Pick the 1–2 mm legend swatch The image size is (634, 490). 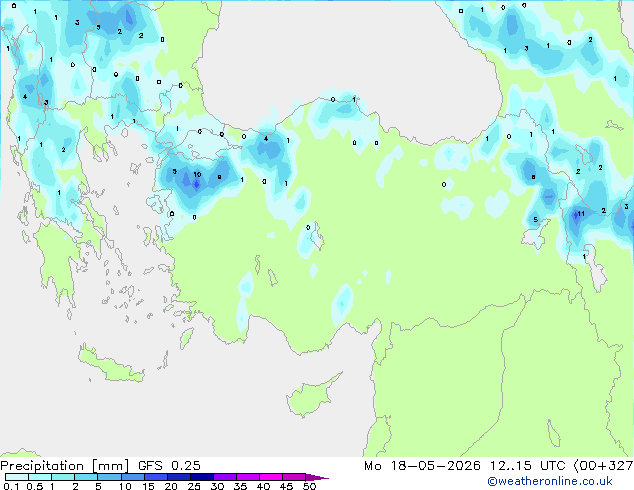(x=63, y=477)
